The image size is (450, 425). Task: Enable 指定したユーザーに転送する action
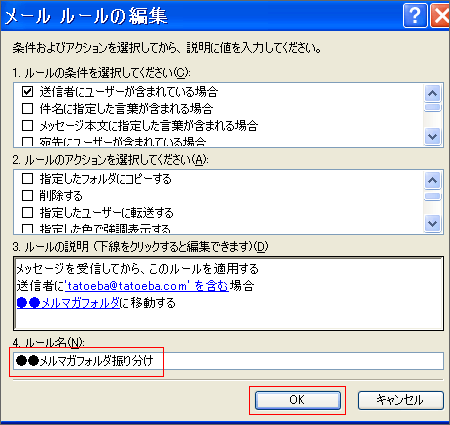click(x=27, y=213)
